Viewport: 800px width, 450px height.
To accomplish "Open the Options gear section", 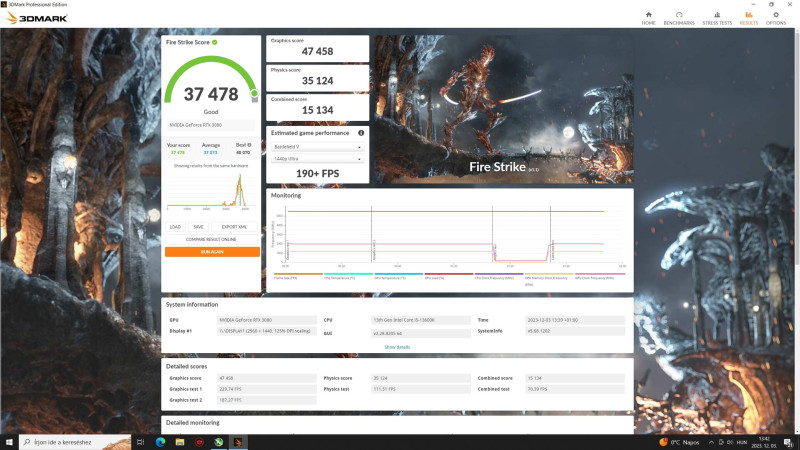I will [776, 18].
